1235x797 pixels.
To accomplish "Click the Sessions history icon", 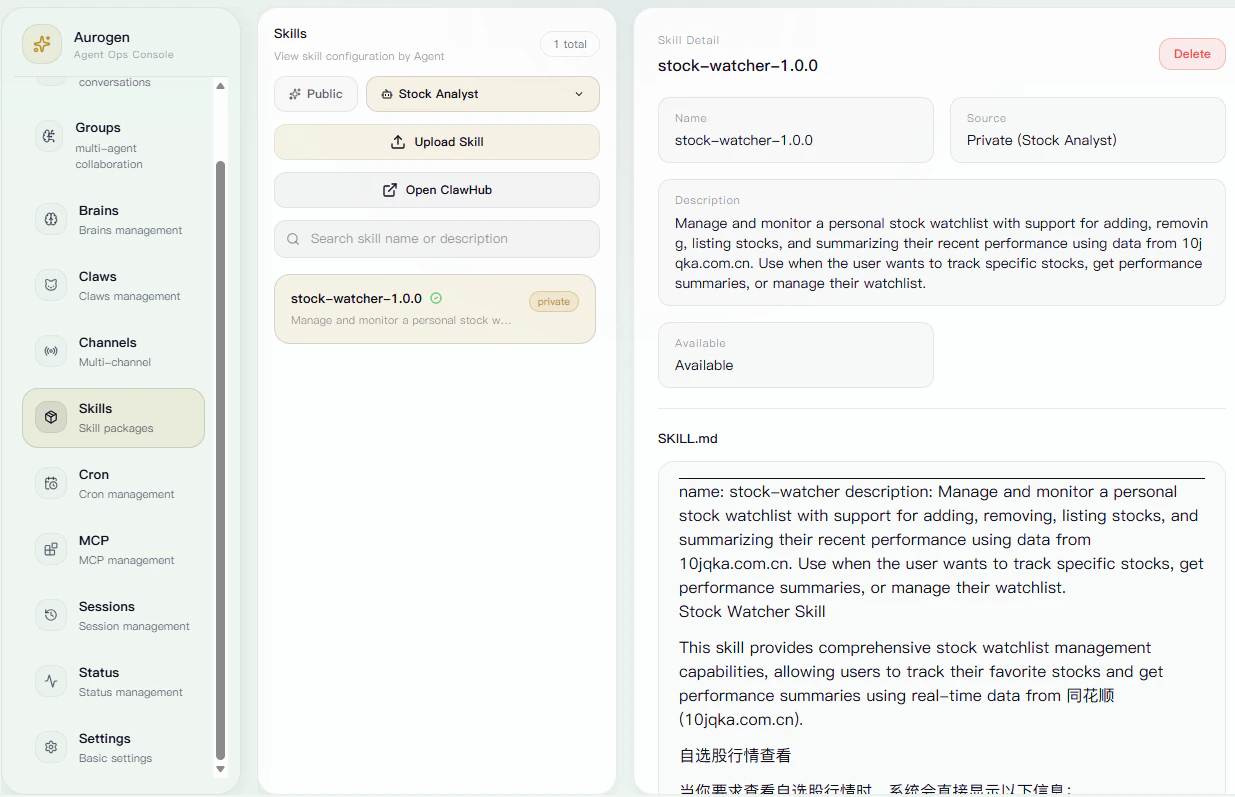I will coord(51,615).
